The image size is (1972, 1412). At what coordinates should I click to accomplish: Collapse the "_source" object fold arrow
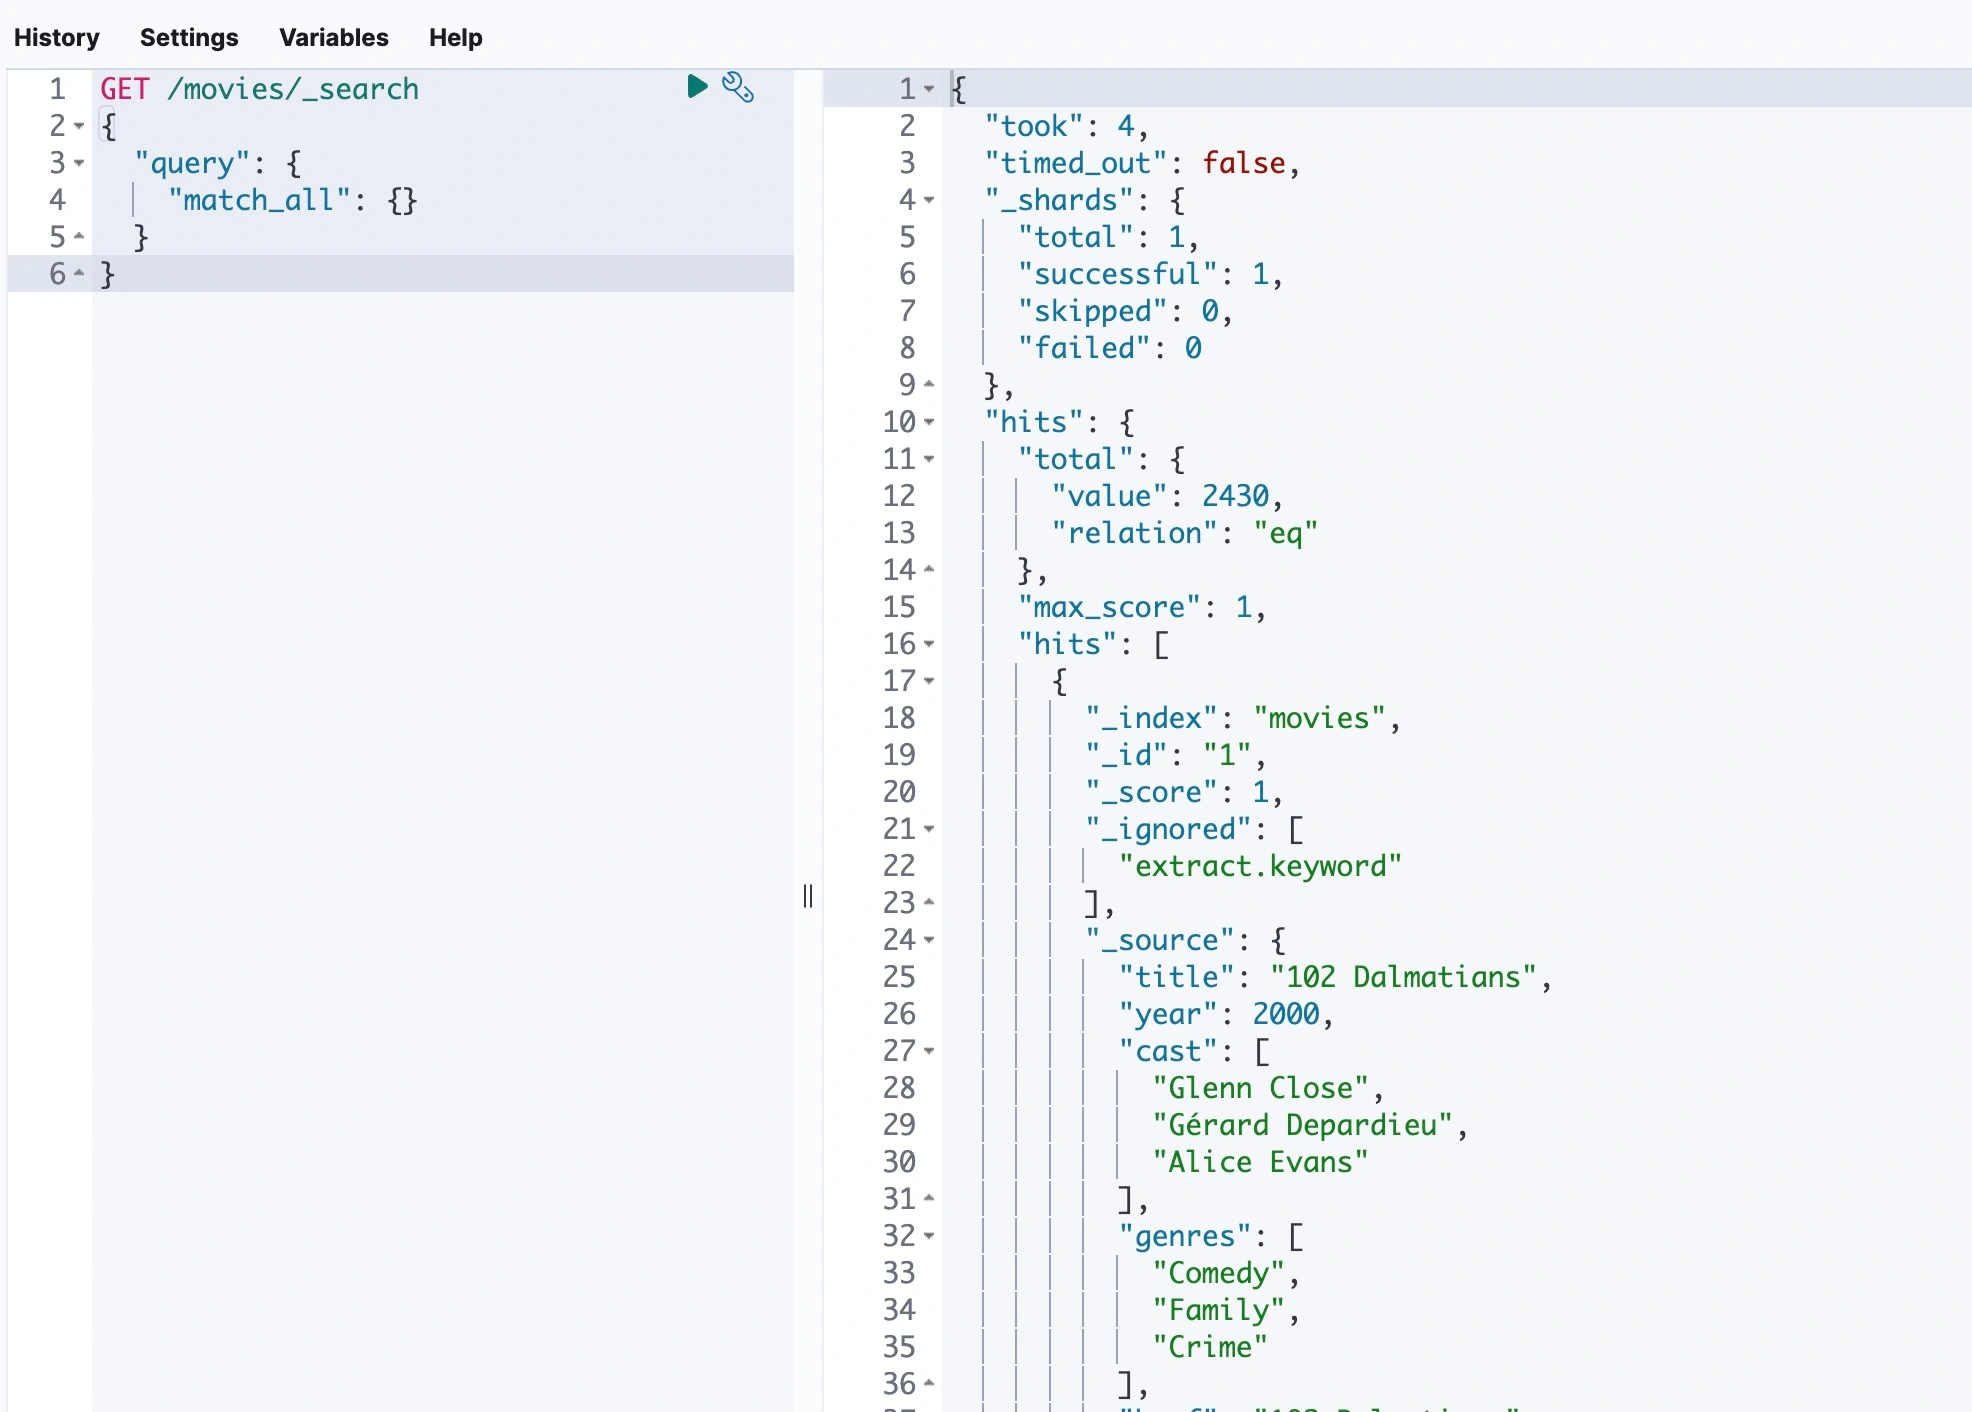coord(929,940)
